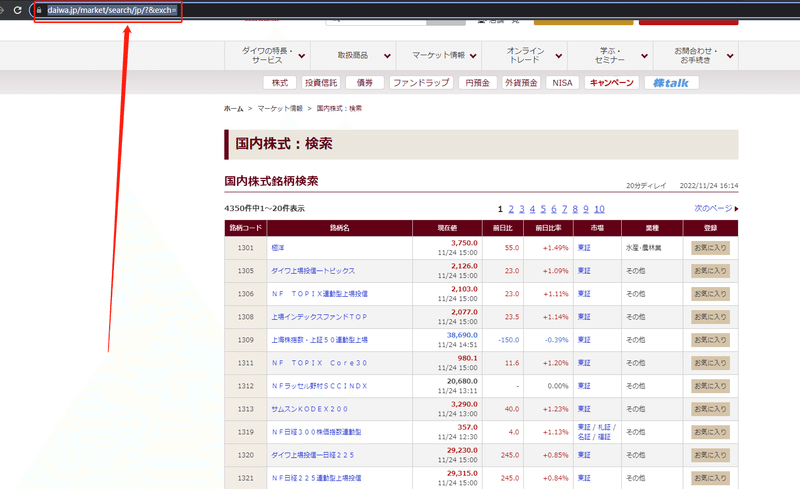The image size is (800, 489).
Task: Add stock 1305 to お気に入り
Action: (x=710, y=271)
